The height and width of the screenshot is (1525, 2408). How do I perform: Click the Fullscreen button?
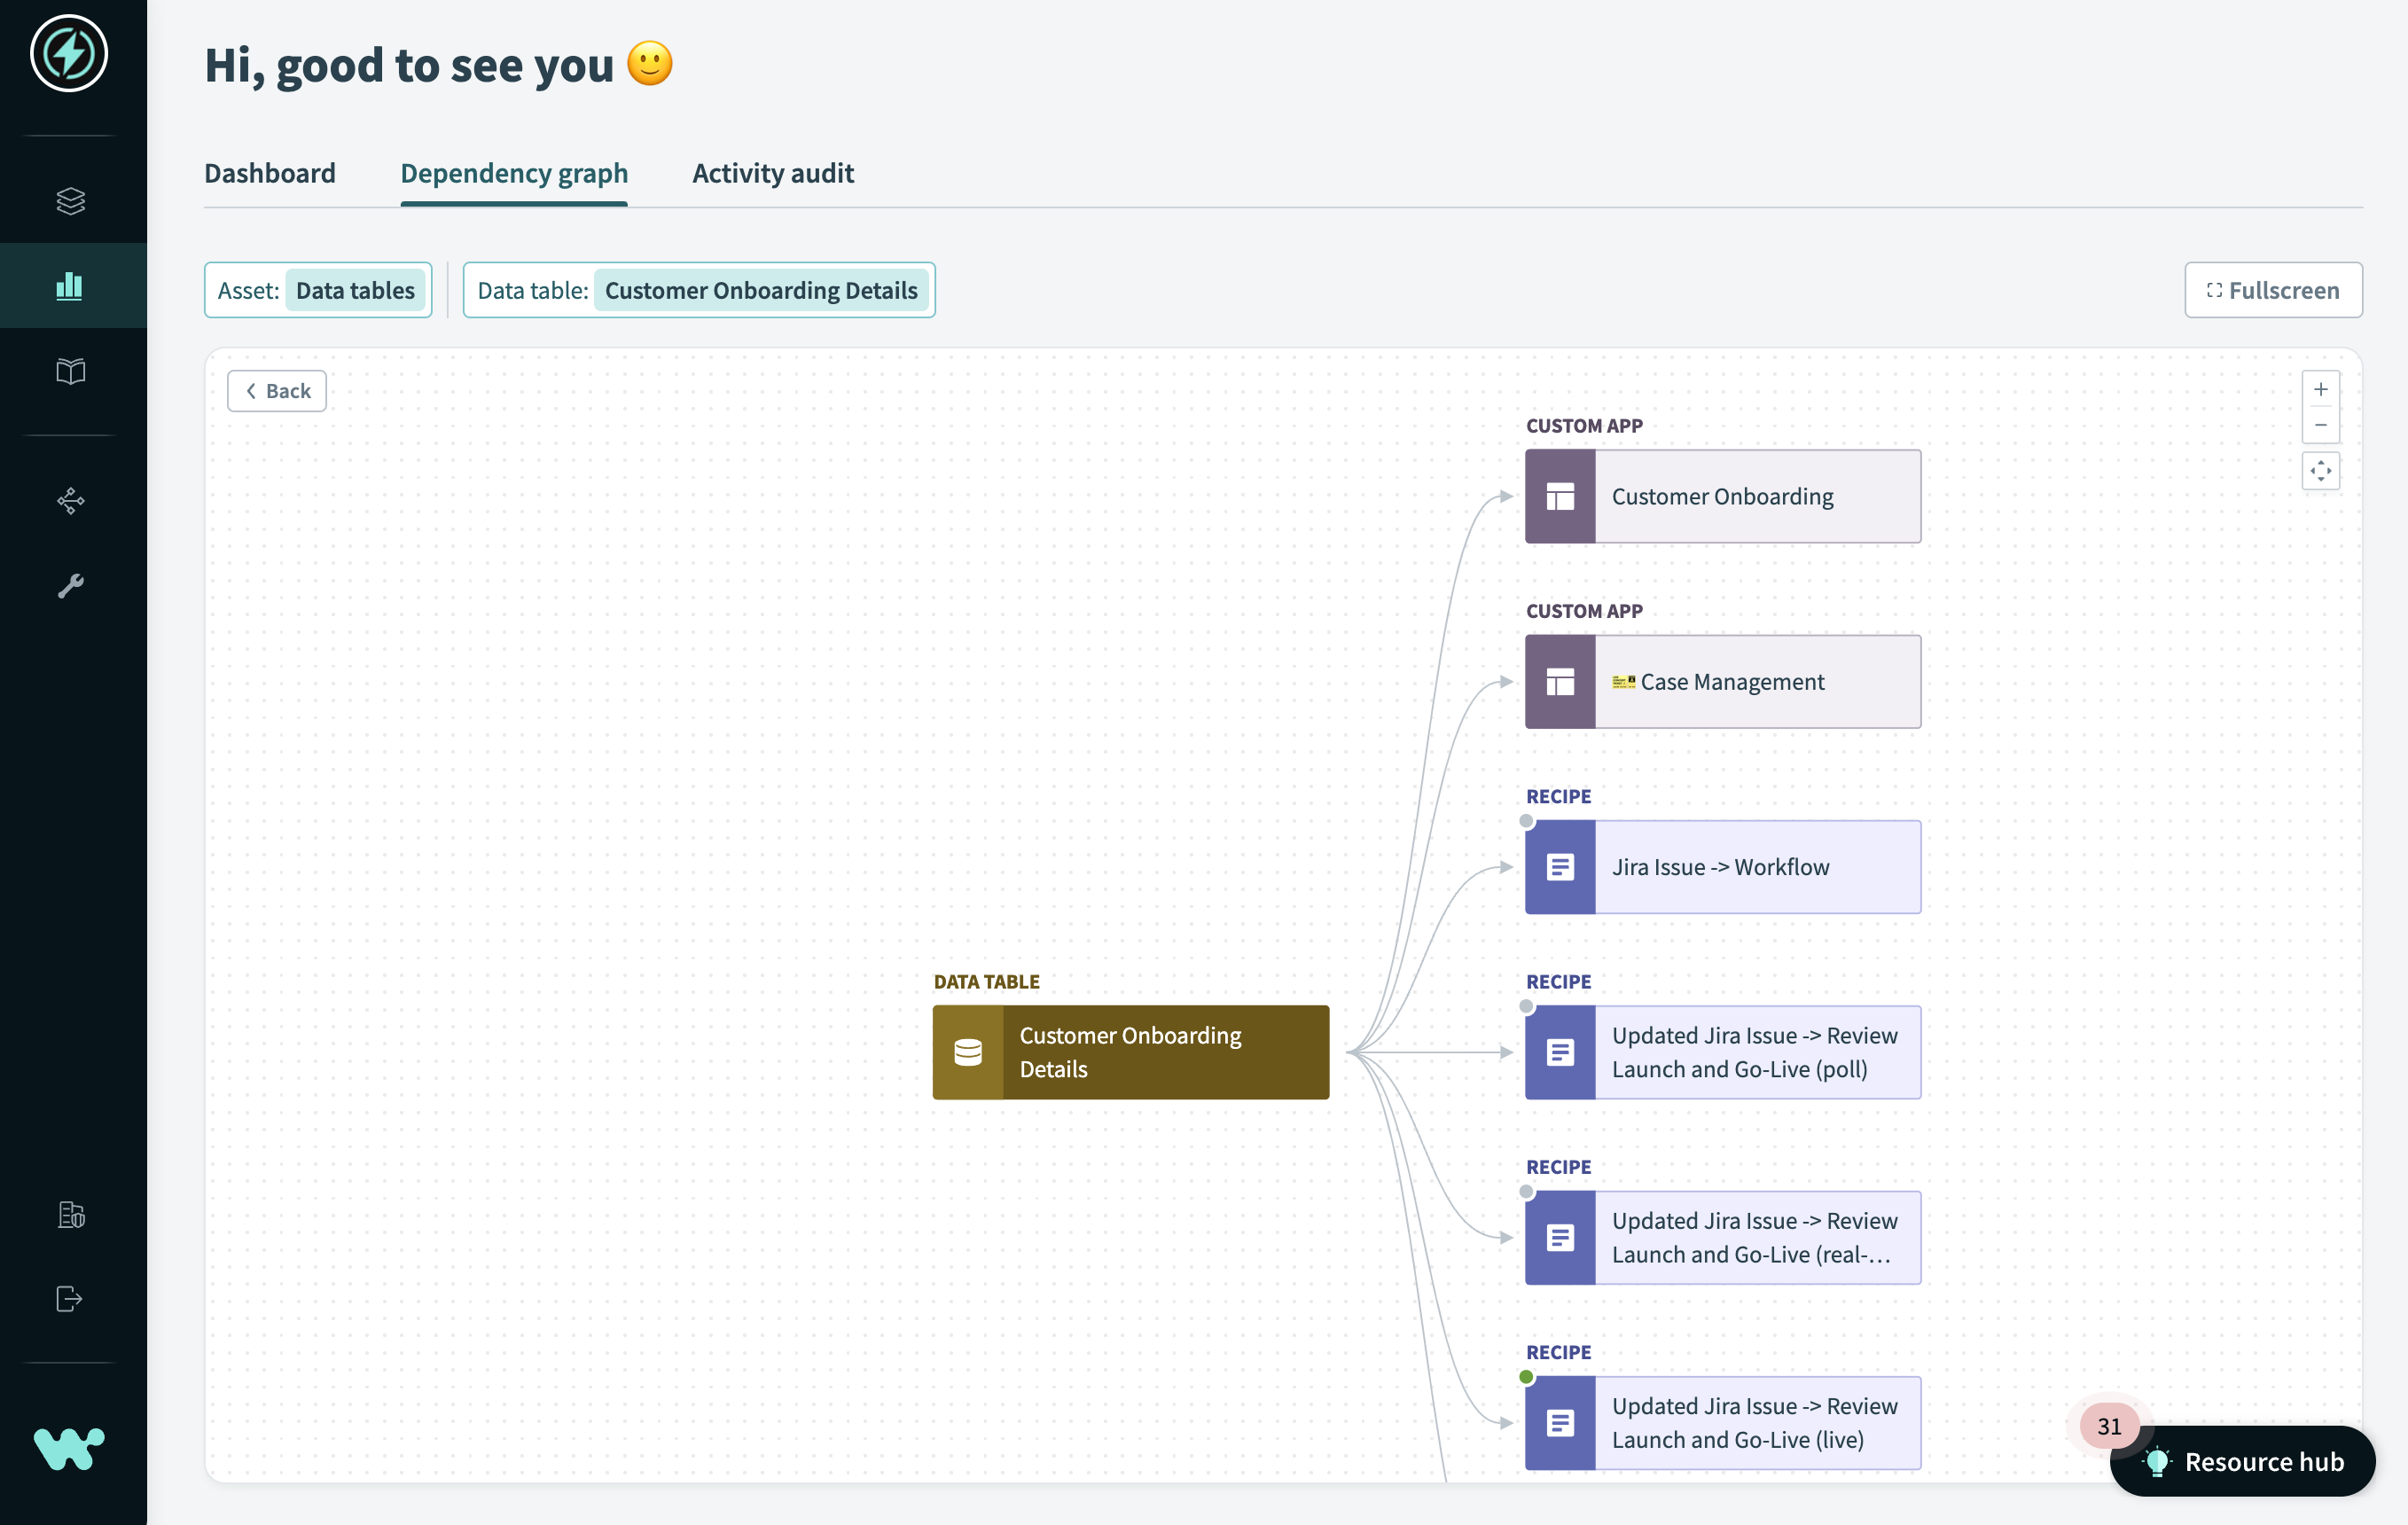[2272, 290]
